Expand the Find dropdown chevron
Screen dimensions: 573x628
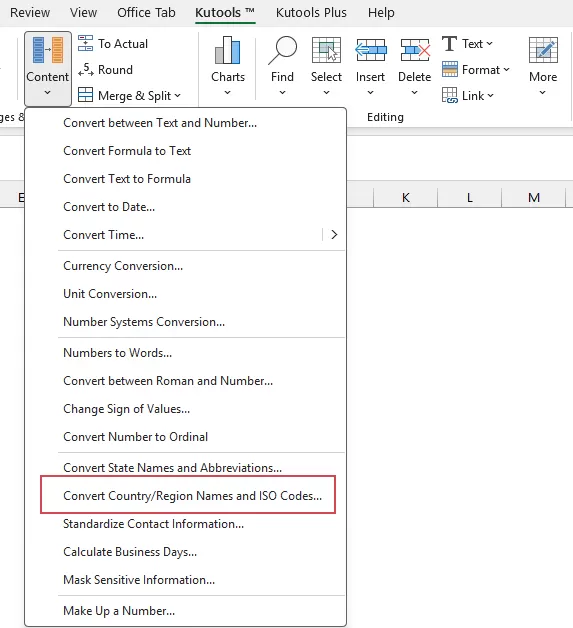coord(282,93)
